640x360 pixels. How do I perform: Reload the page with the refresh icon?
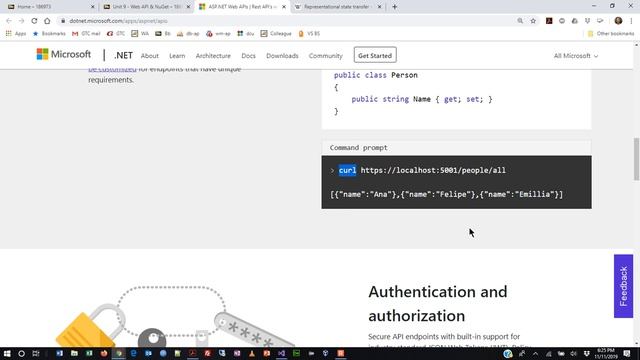click(x=34, y=21)
